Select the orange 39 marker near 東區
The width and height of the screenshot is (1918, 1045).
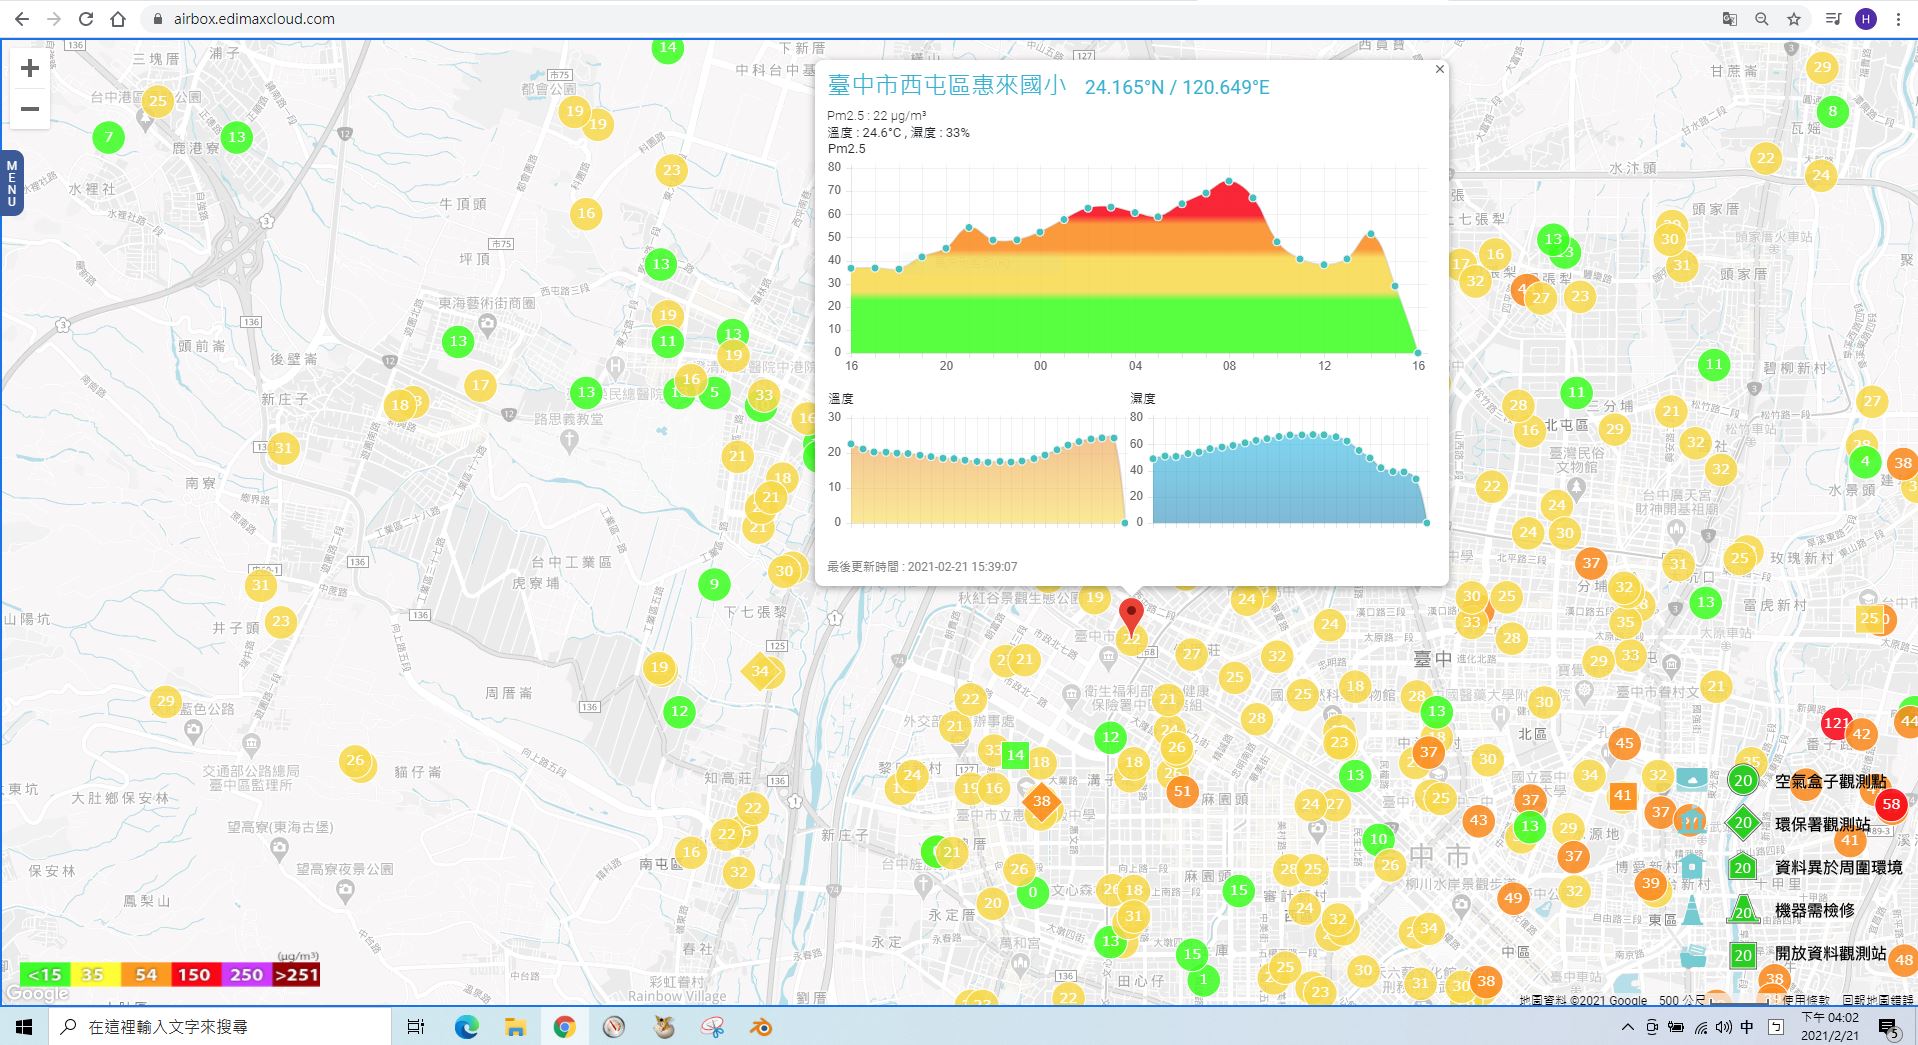(1650, 883)
